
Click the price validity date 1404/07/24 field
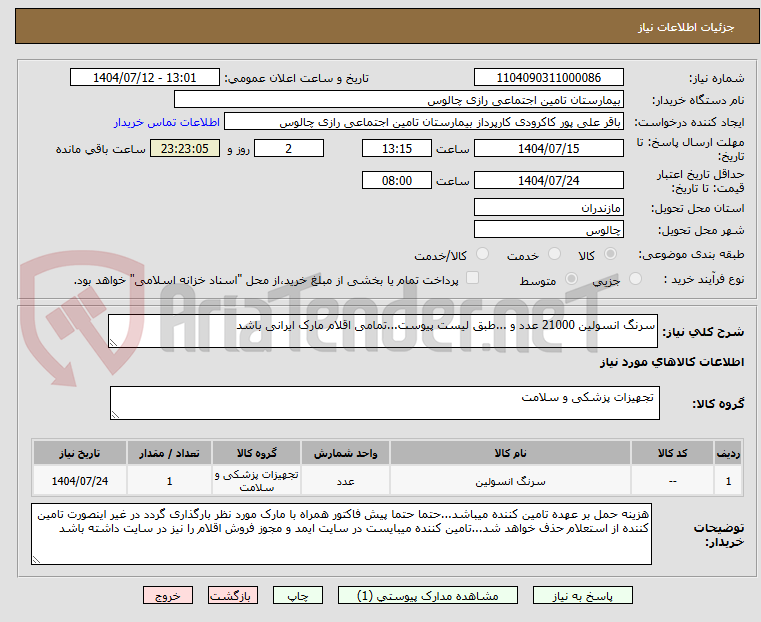click(x=548, y=180)
